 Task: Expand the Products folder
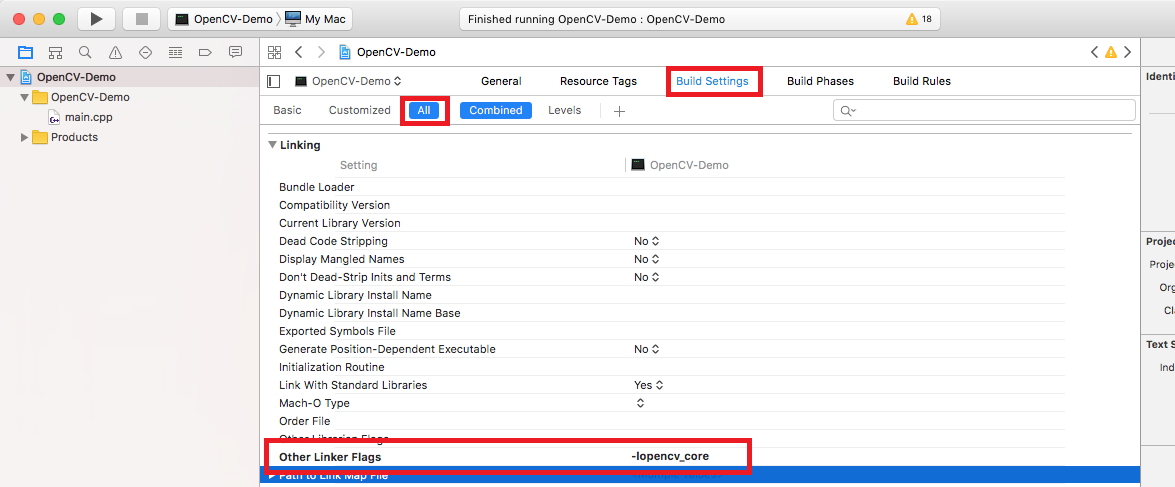pos(24,137)
